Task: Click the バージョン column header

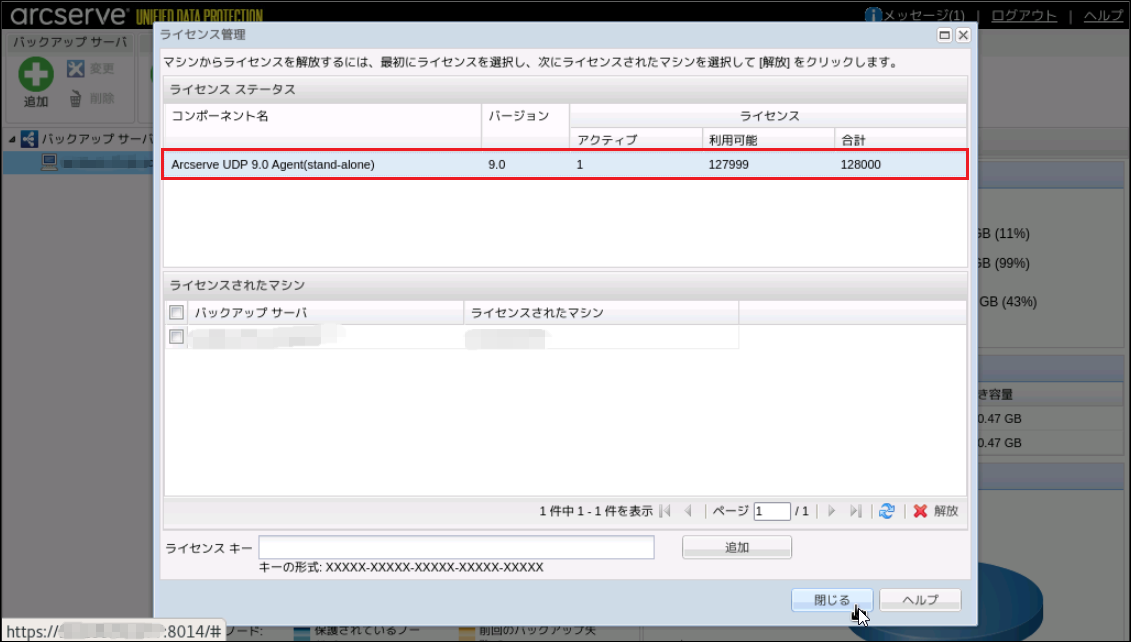Action: tap(525, 126)
